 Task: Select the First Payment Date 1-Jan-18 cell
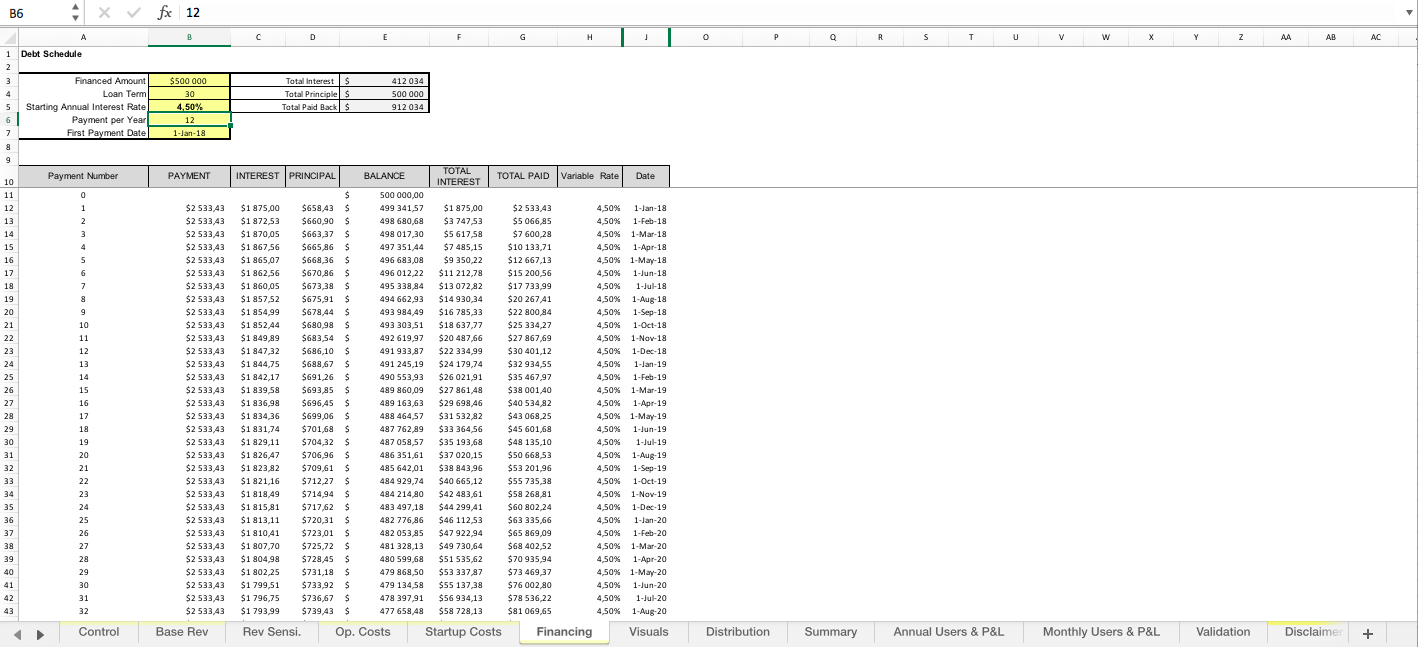(189, 133)
